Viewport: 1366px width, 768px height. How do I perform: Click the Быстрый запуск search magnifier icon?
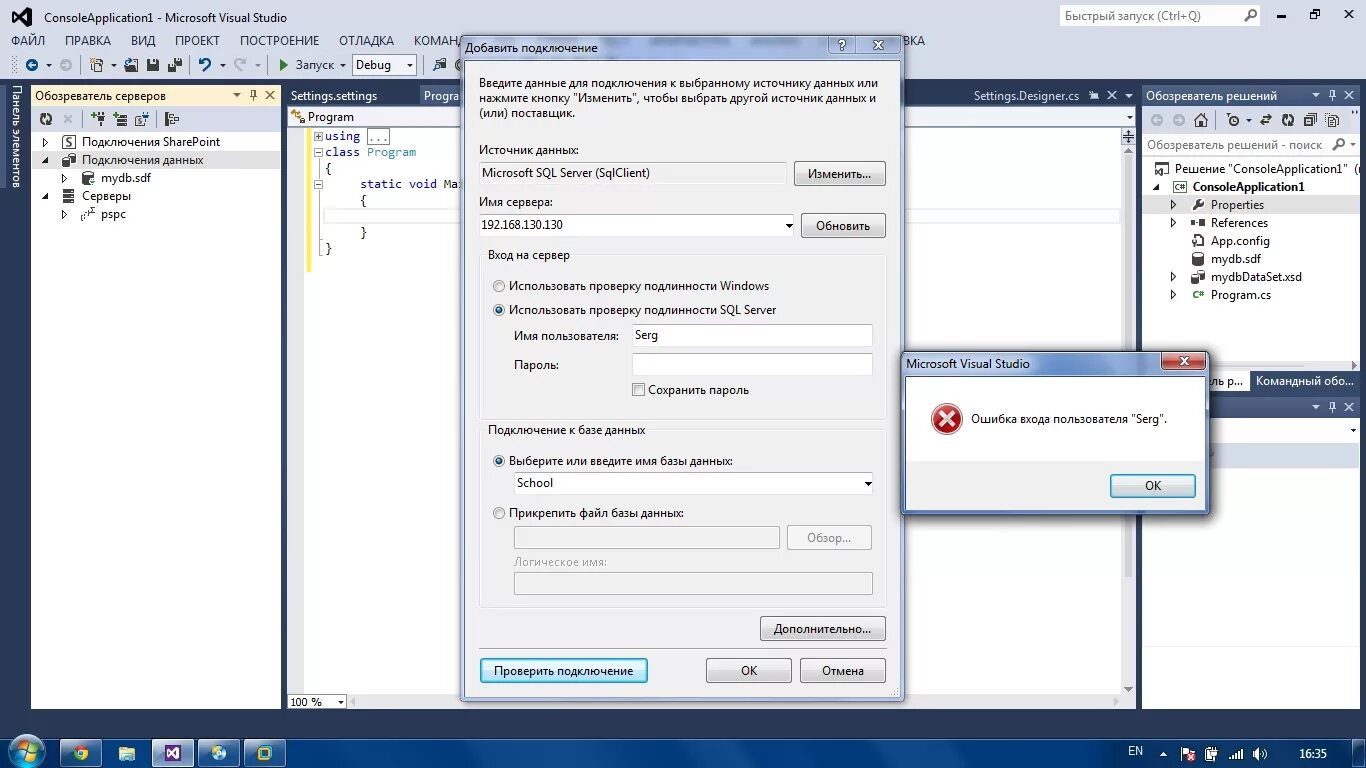pyautogui.click(x=1250, y=16)
